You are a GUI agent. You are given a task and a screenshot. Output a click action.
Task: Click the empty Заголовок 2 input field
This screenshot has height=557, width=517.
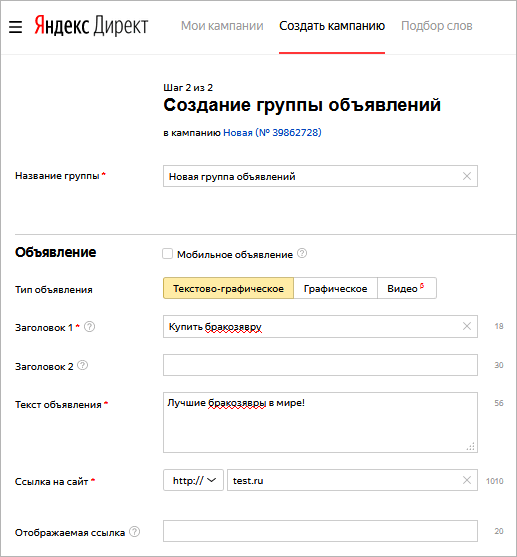click(x=320, y=365)
